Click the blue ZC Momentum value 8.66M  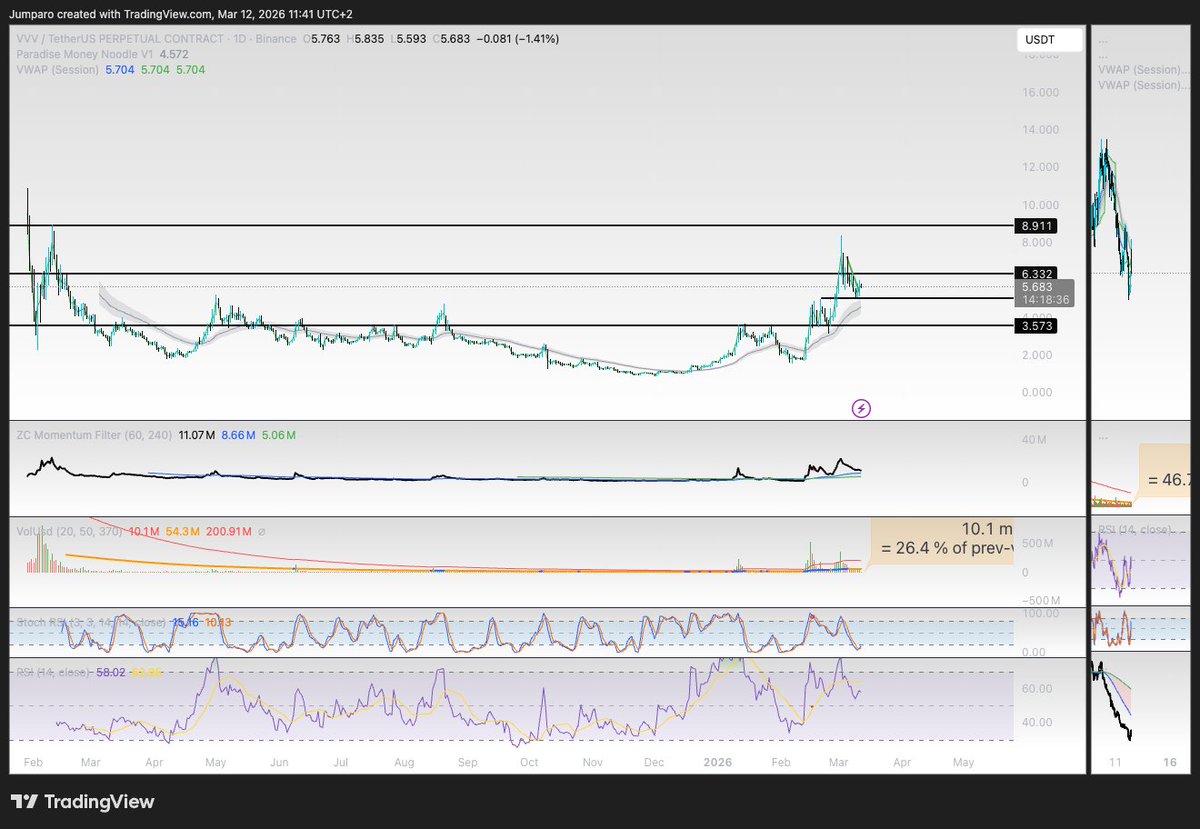click(x=238, y=435)
